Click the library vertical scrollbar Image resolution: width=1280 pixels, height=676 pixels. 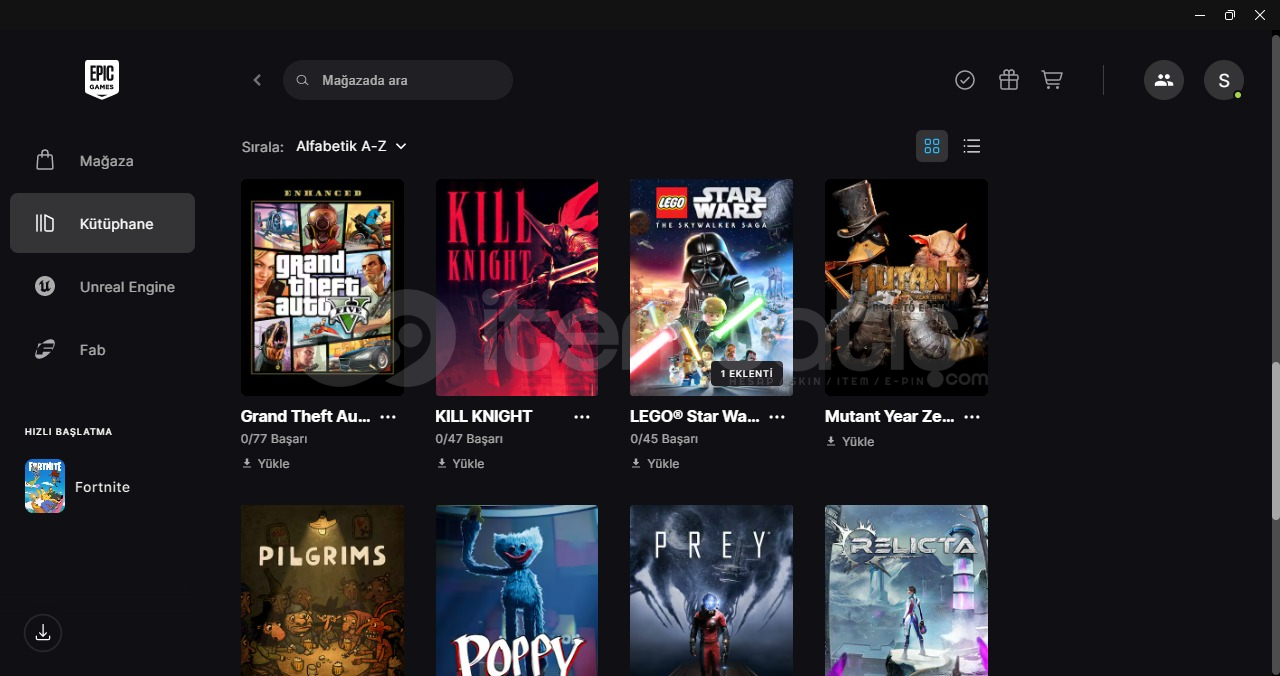[x=1275, y=440]
